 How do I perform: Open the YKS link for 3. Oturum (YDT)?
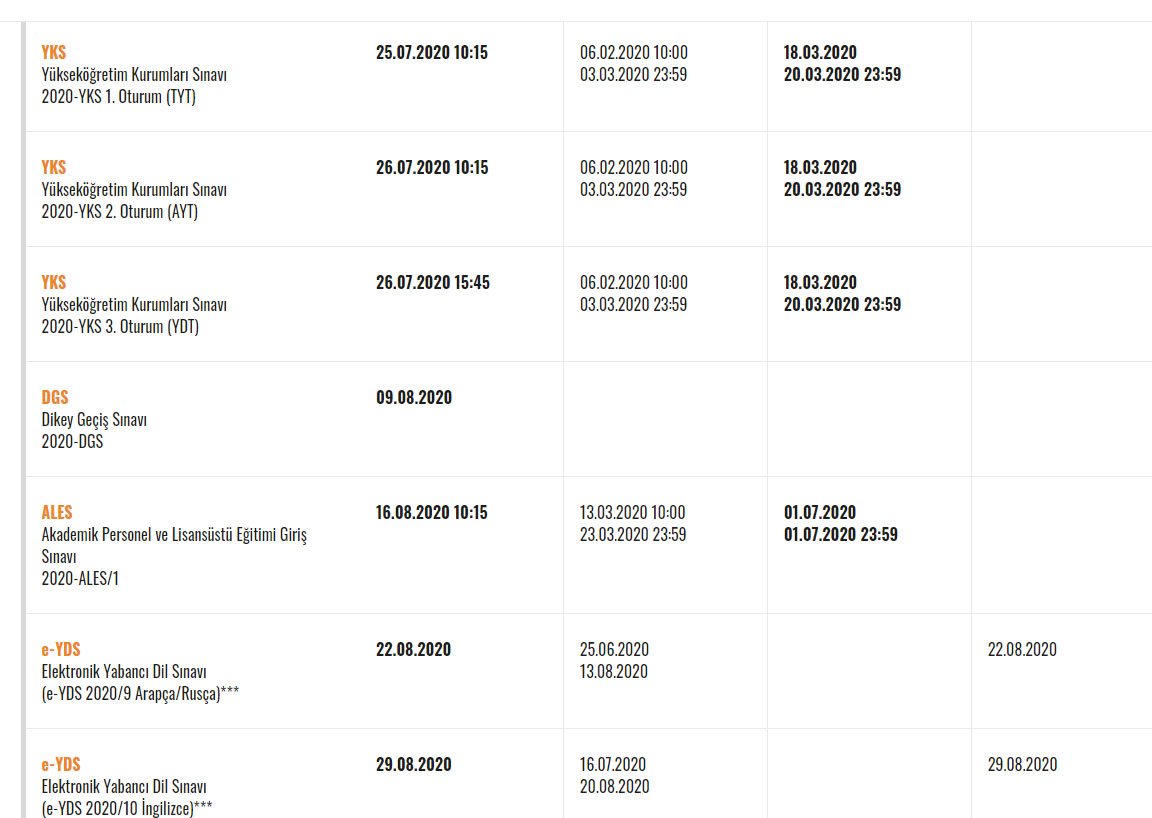[54, 282]
